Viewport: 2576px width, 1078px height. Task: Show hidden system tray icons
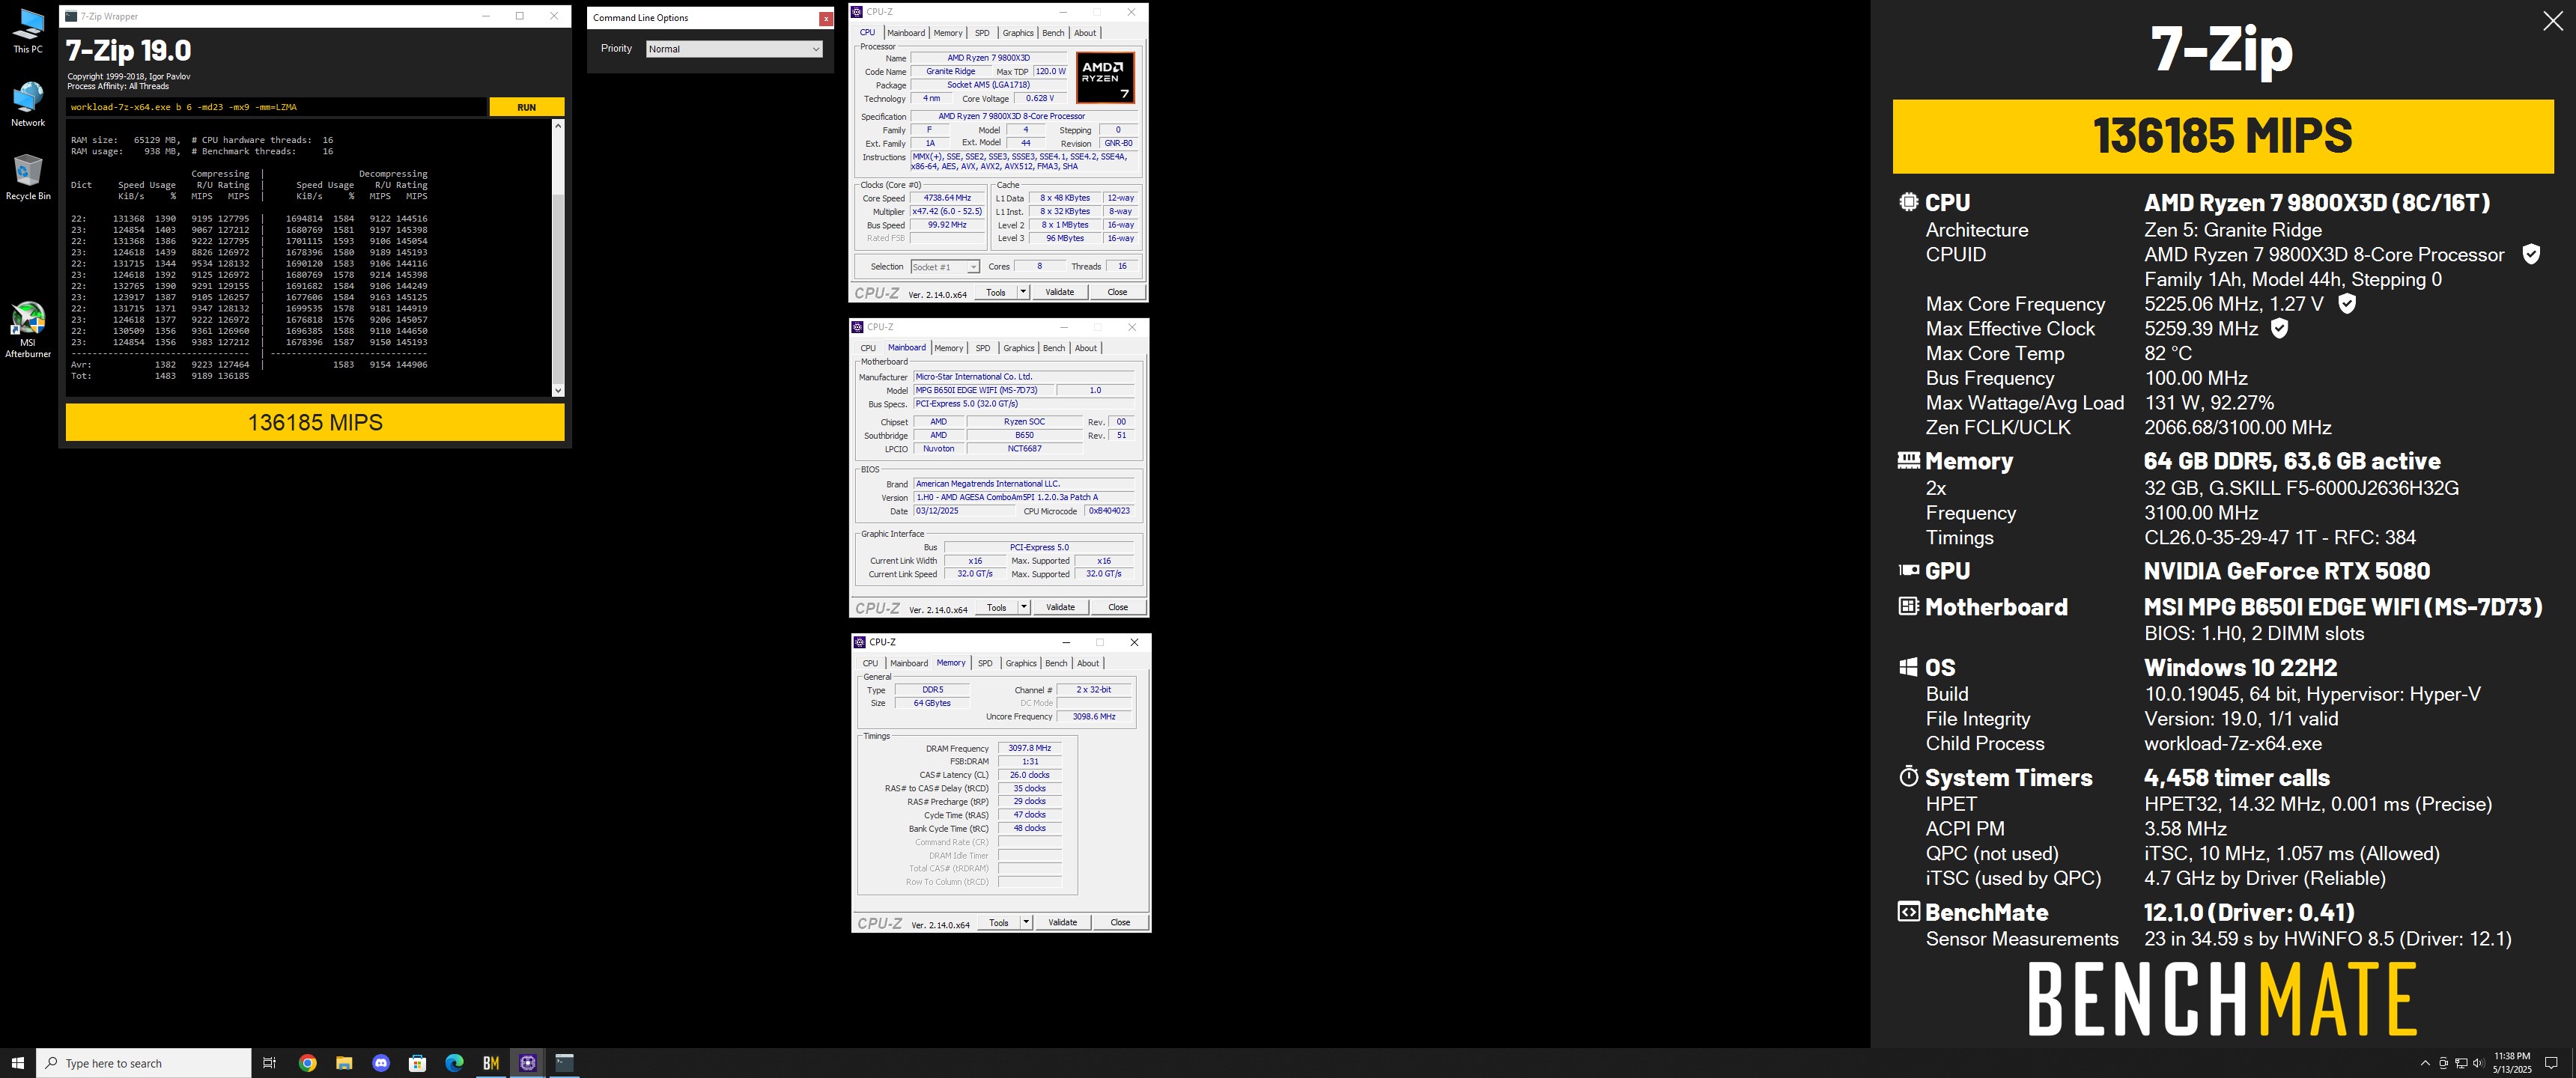[2425, 1063]
